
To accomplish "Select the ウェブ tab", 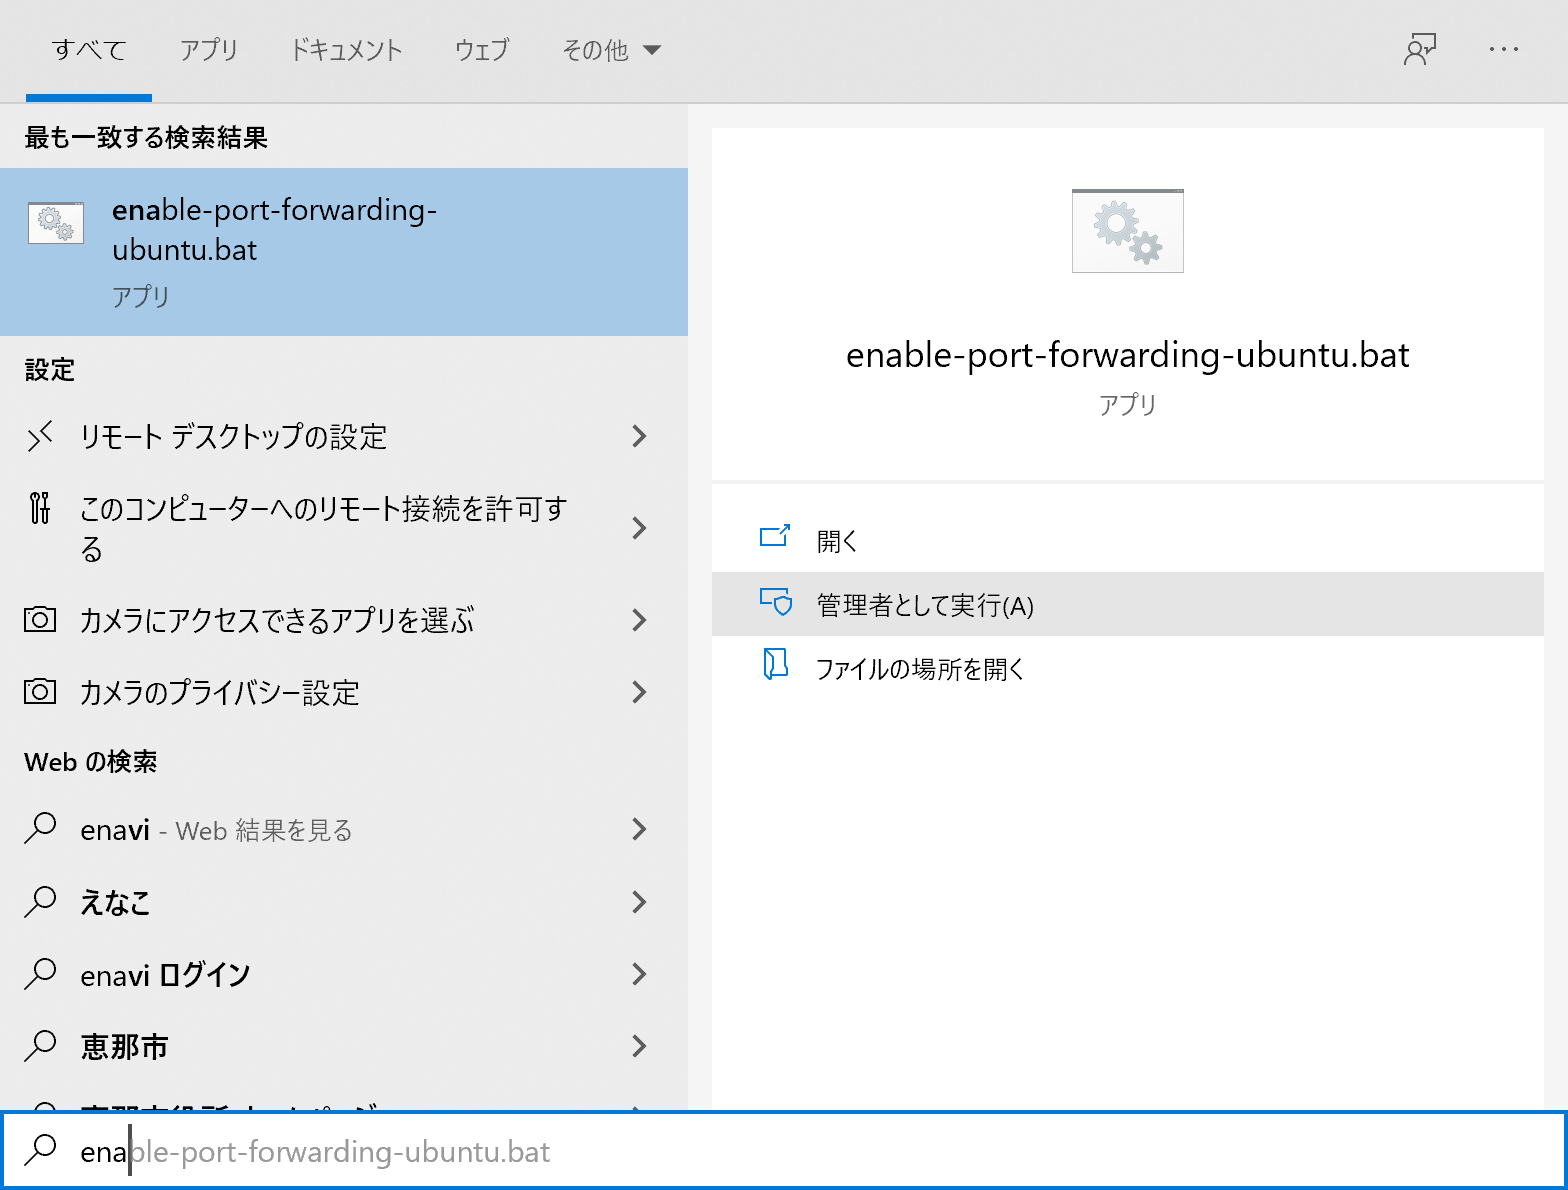I will 482,50.
